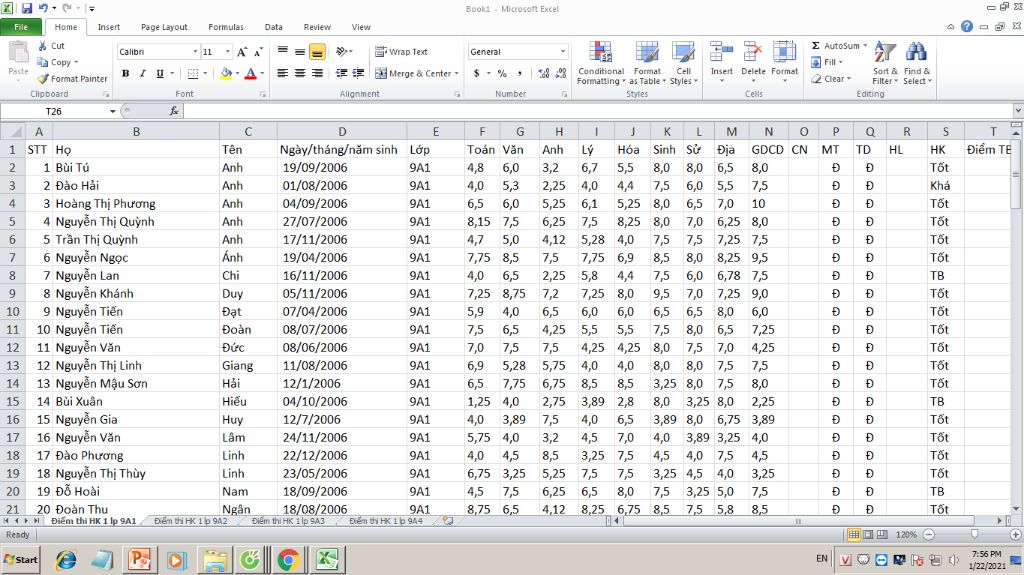Toggle Center horizontal alignment
Image resolution: width=1024 pixels, height=575 pixels.
click(x=300, y=73)
